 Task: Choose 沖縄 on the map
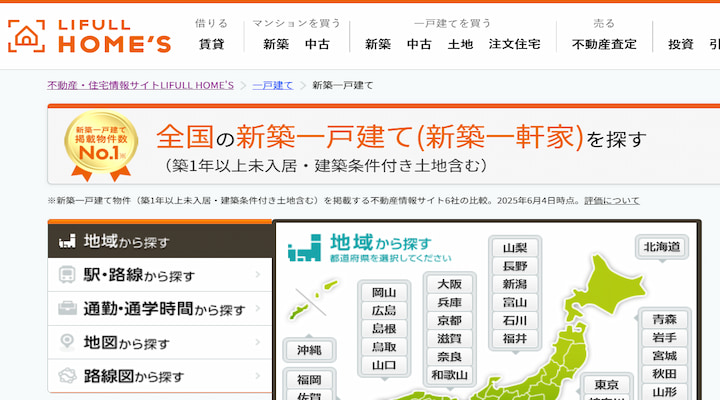[x=309, y=351]
